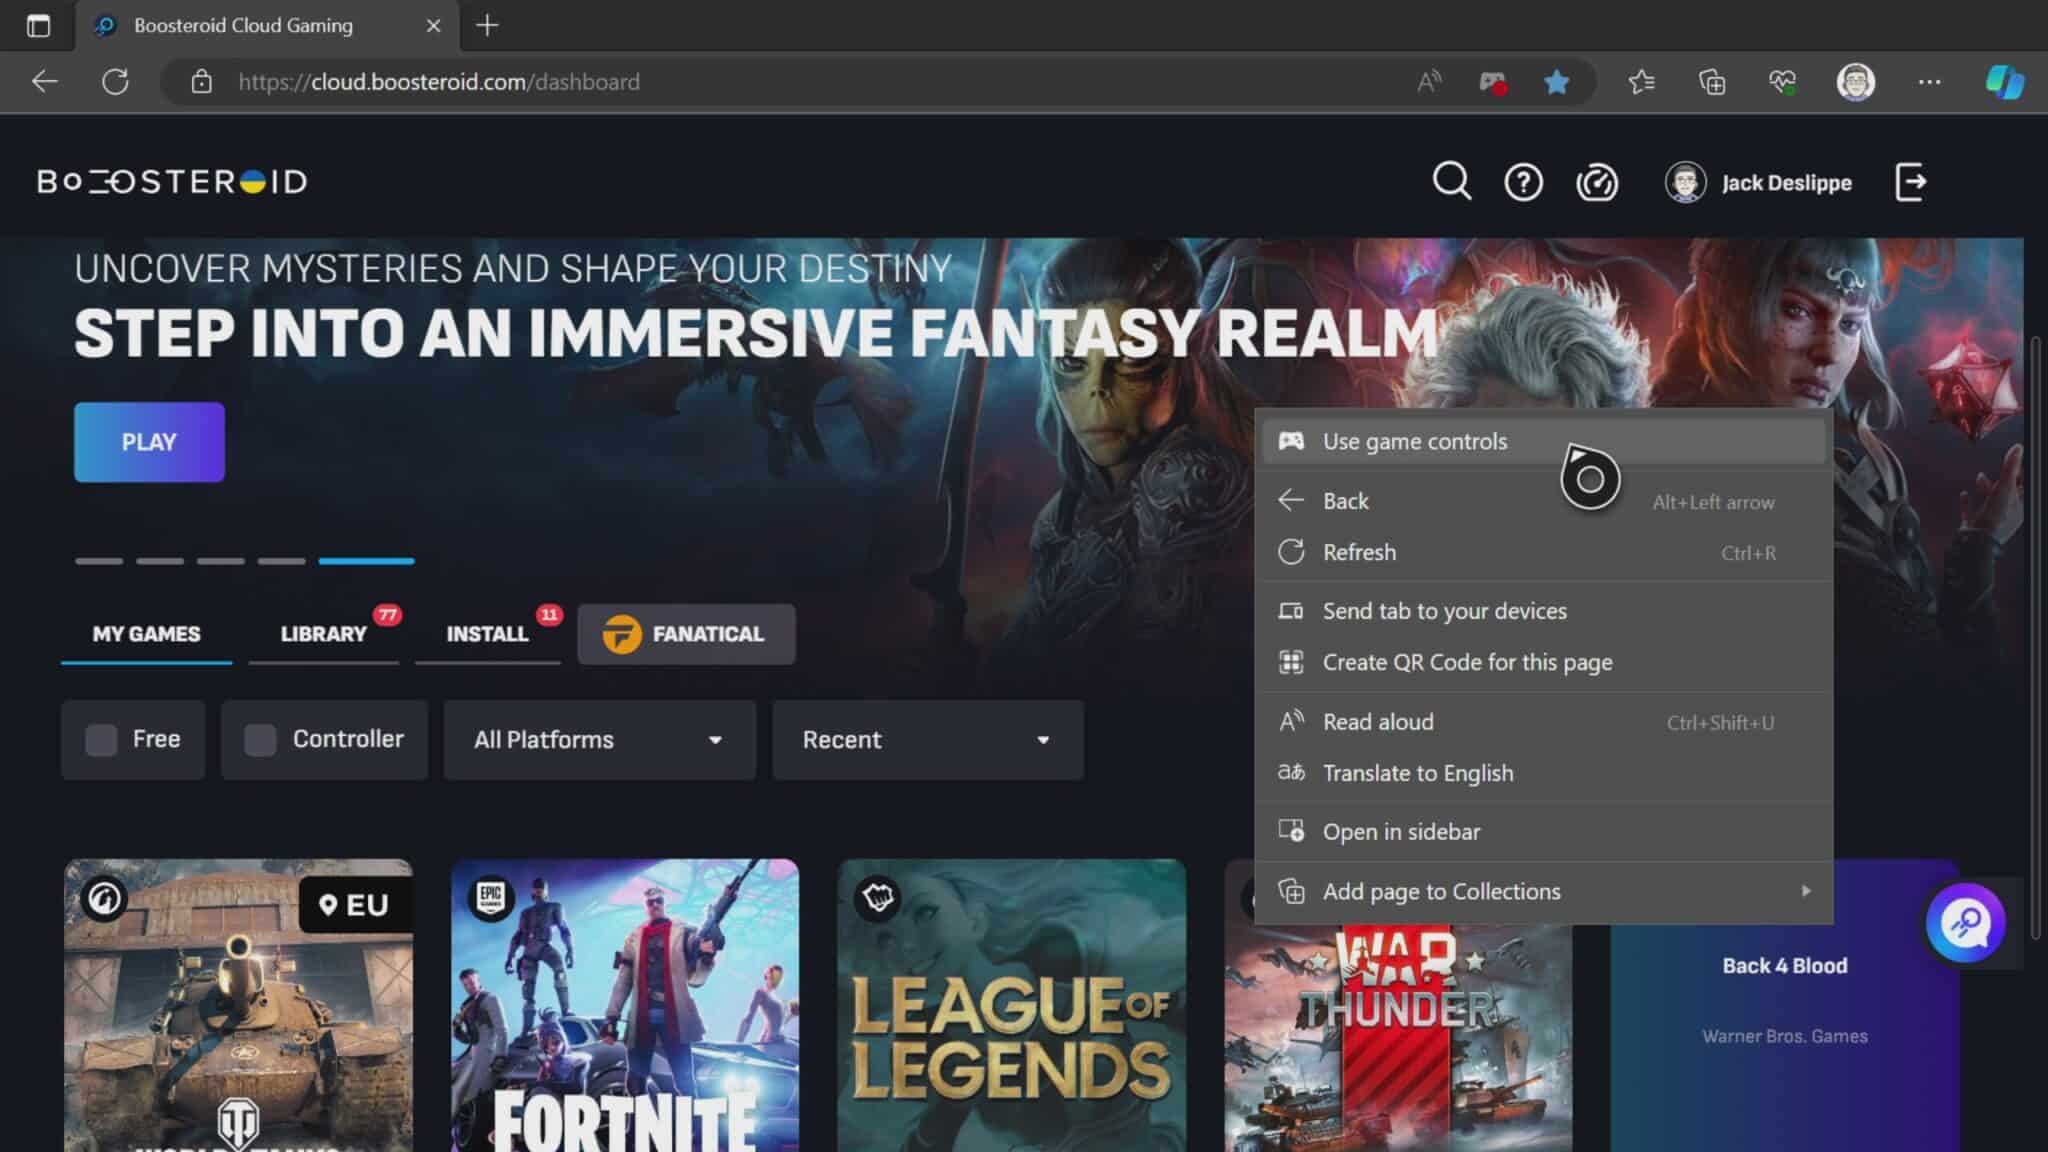Open the floating search assistant bubble
The height and width of the screenshot is (1152, 2048).
tap(1964, 922)
